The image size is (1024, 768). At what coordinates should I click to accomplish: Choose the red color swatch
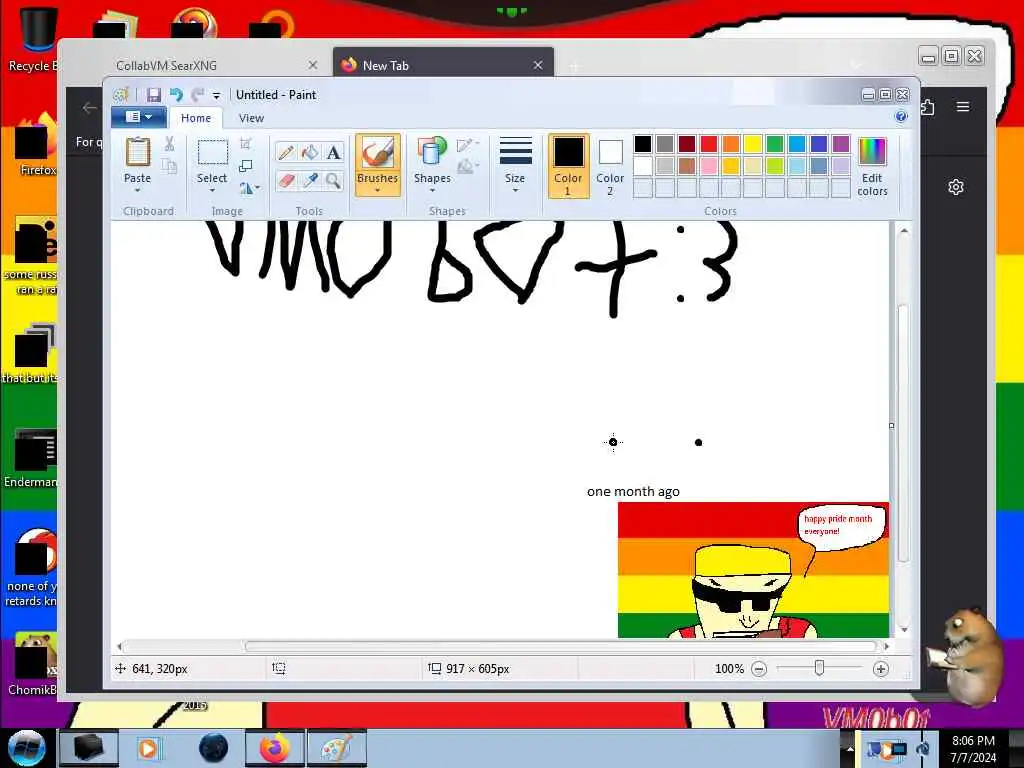click(709, 144)
